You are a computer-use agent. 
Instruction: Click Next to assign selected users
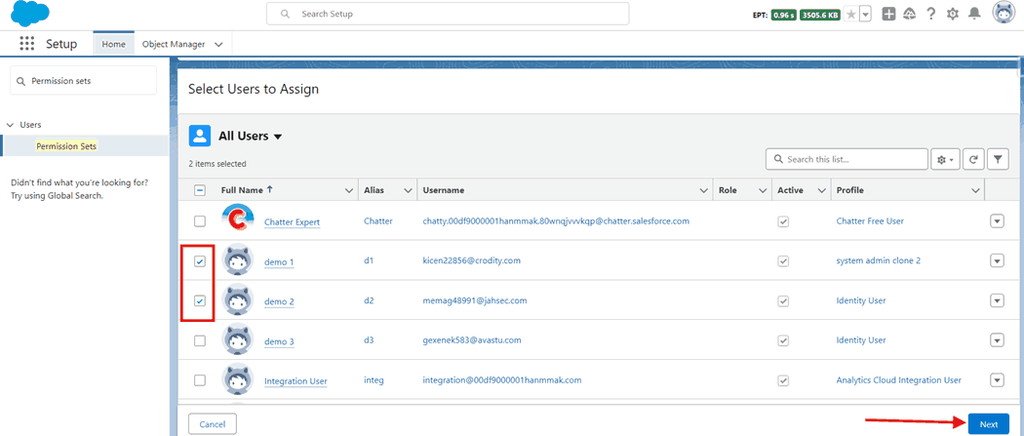988,424
